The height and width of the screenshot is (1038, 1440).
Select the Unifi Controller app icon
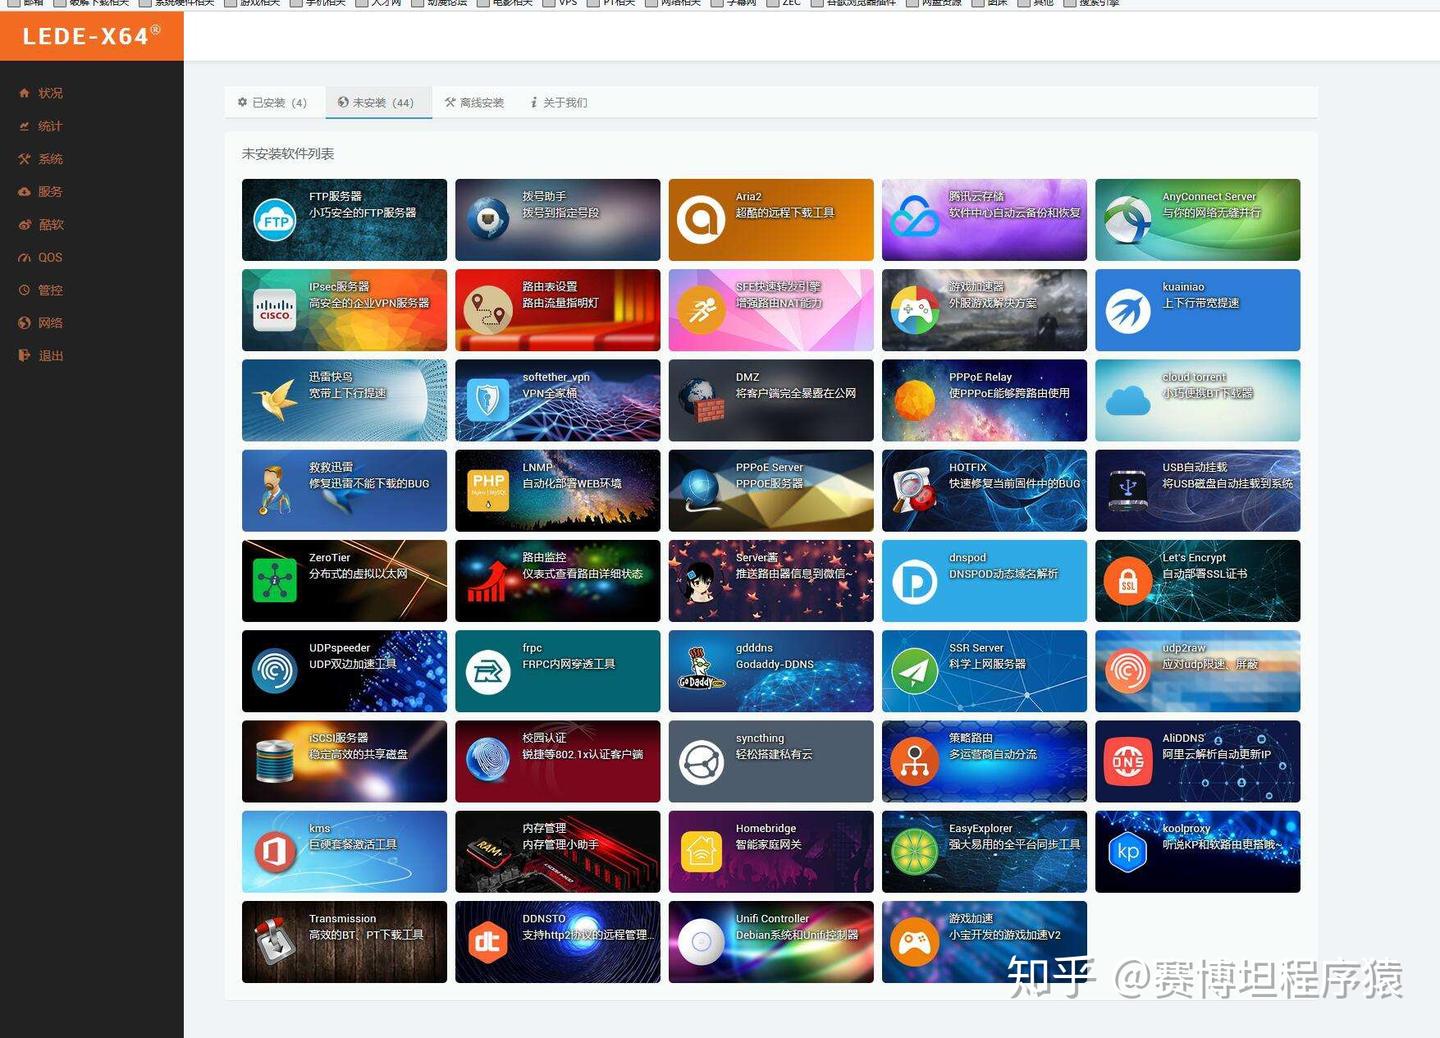tap(700, 941)
